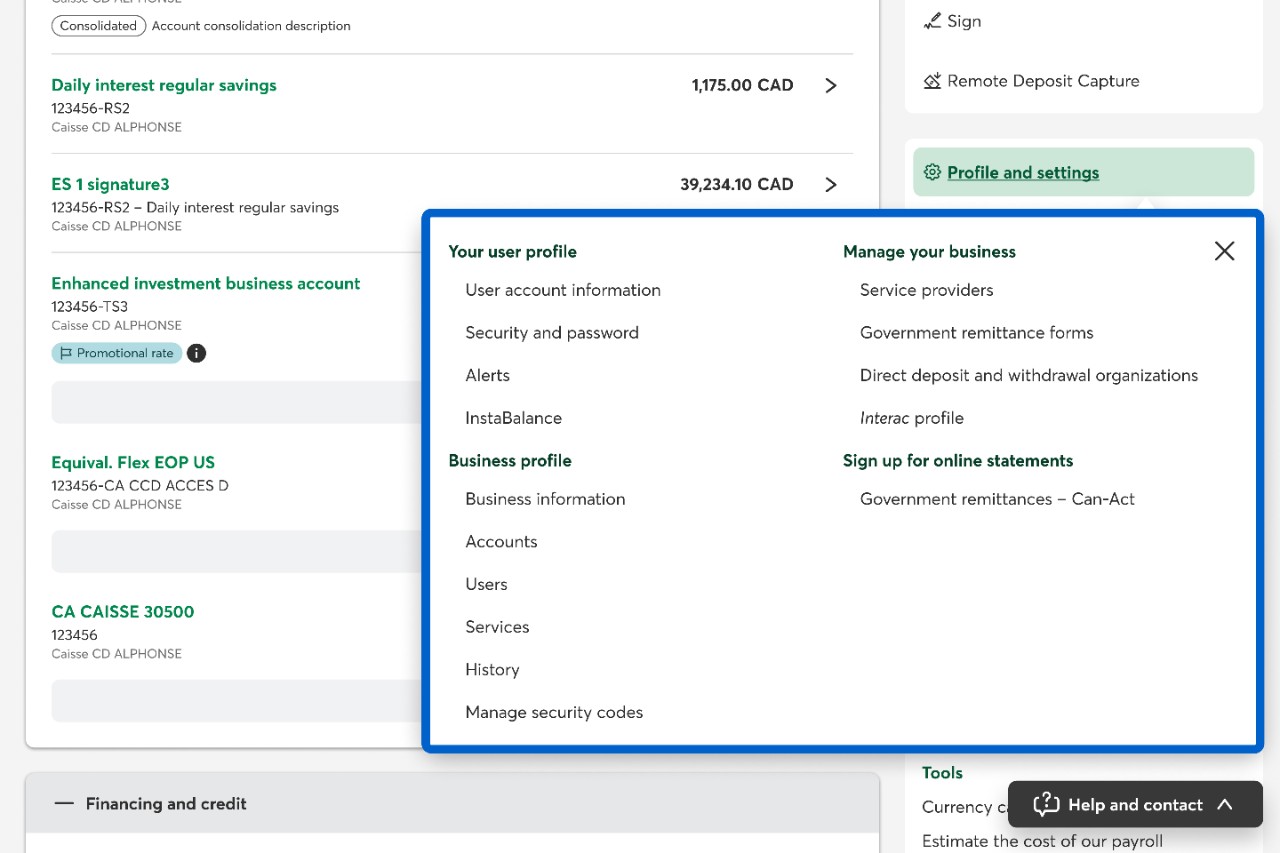Open the CA CAISSE 30500 account

122,611
